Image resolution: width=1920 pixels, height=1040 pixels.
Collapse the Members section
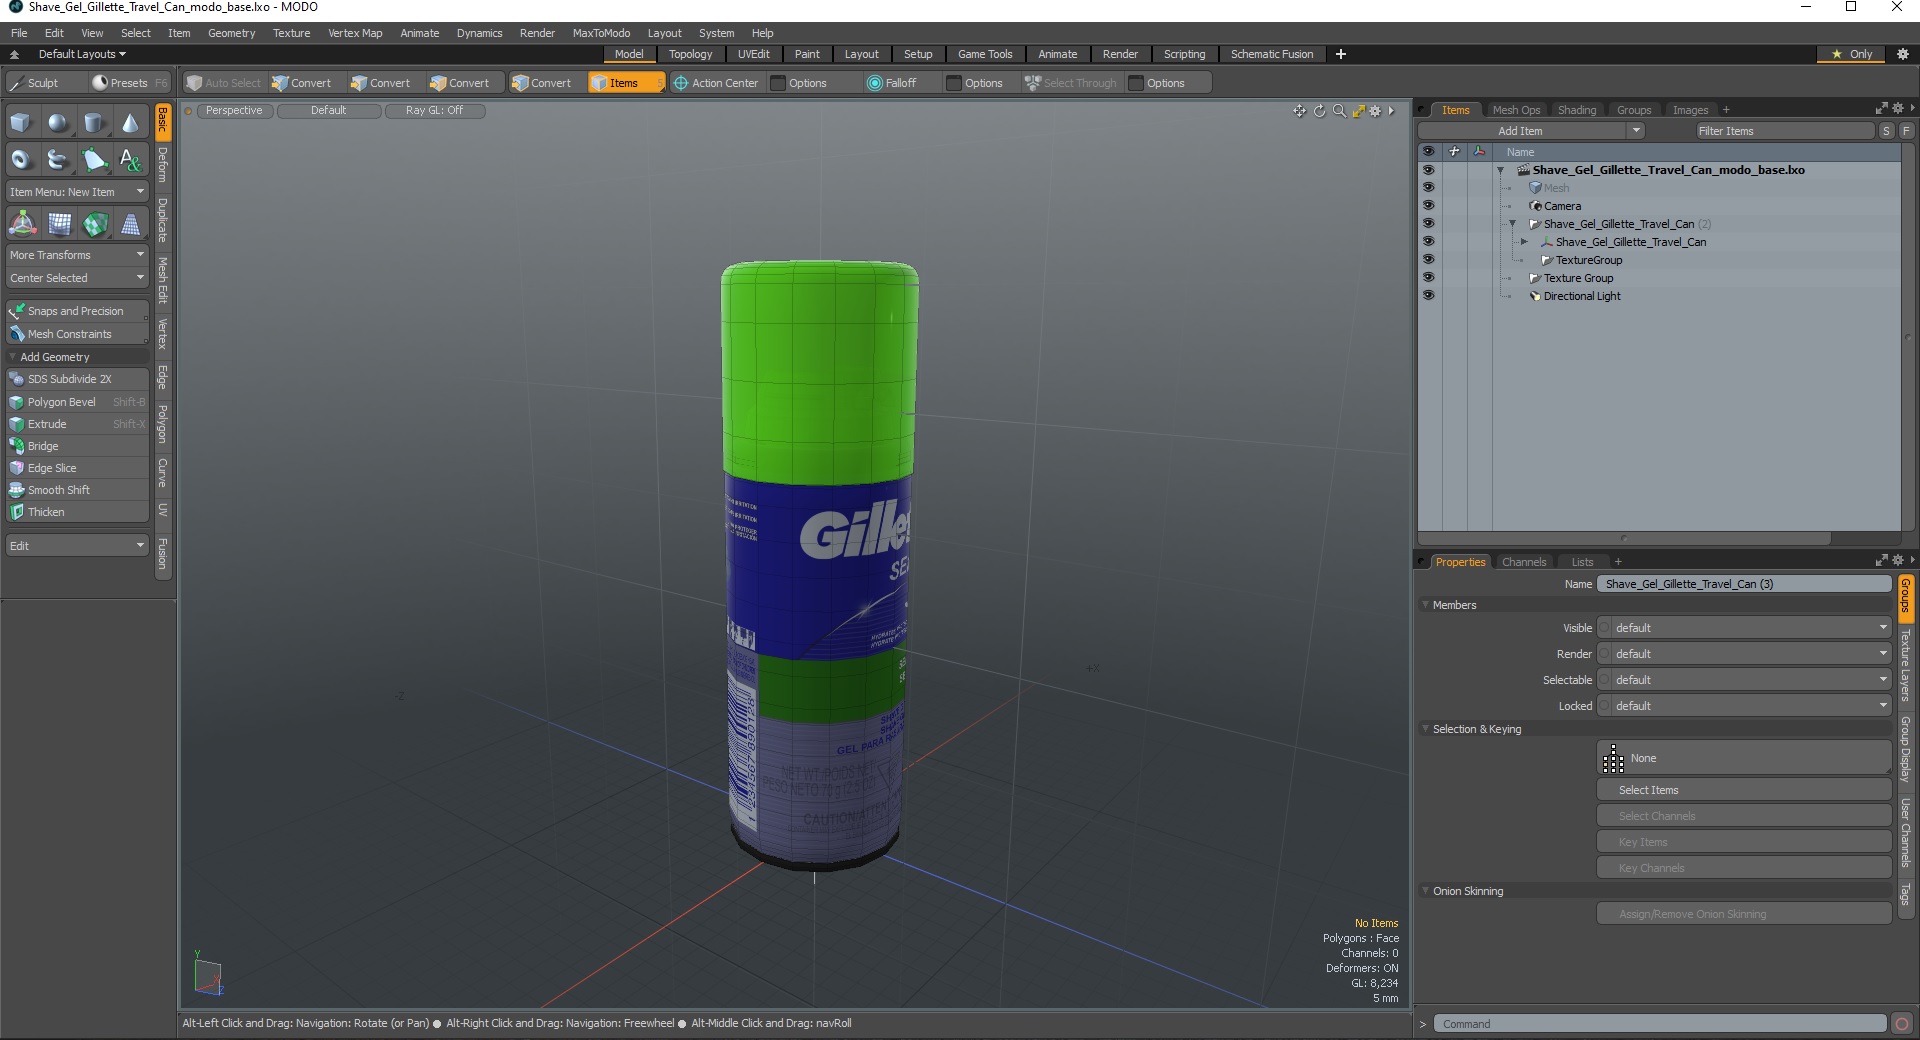pos(1425,605)
